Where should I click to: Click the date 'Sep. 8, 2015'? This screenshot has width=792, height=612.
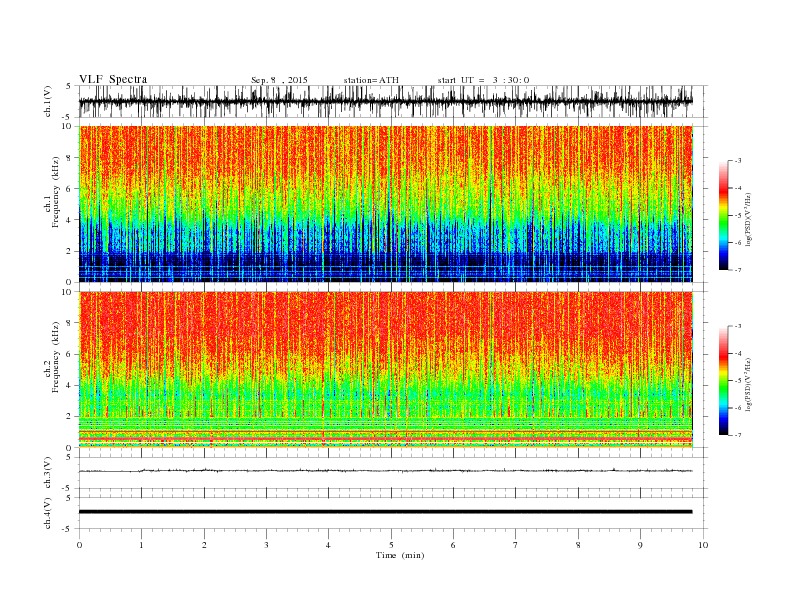pyautogui.click(x=279, y=80)
